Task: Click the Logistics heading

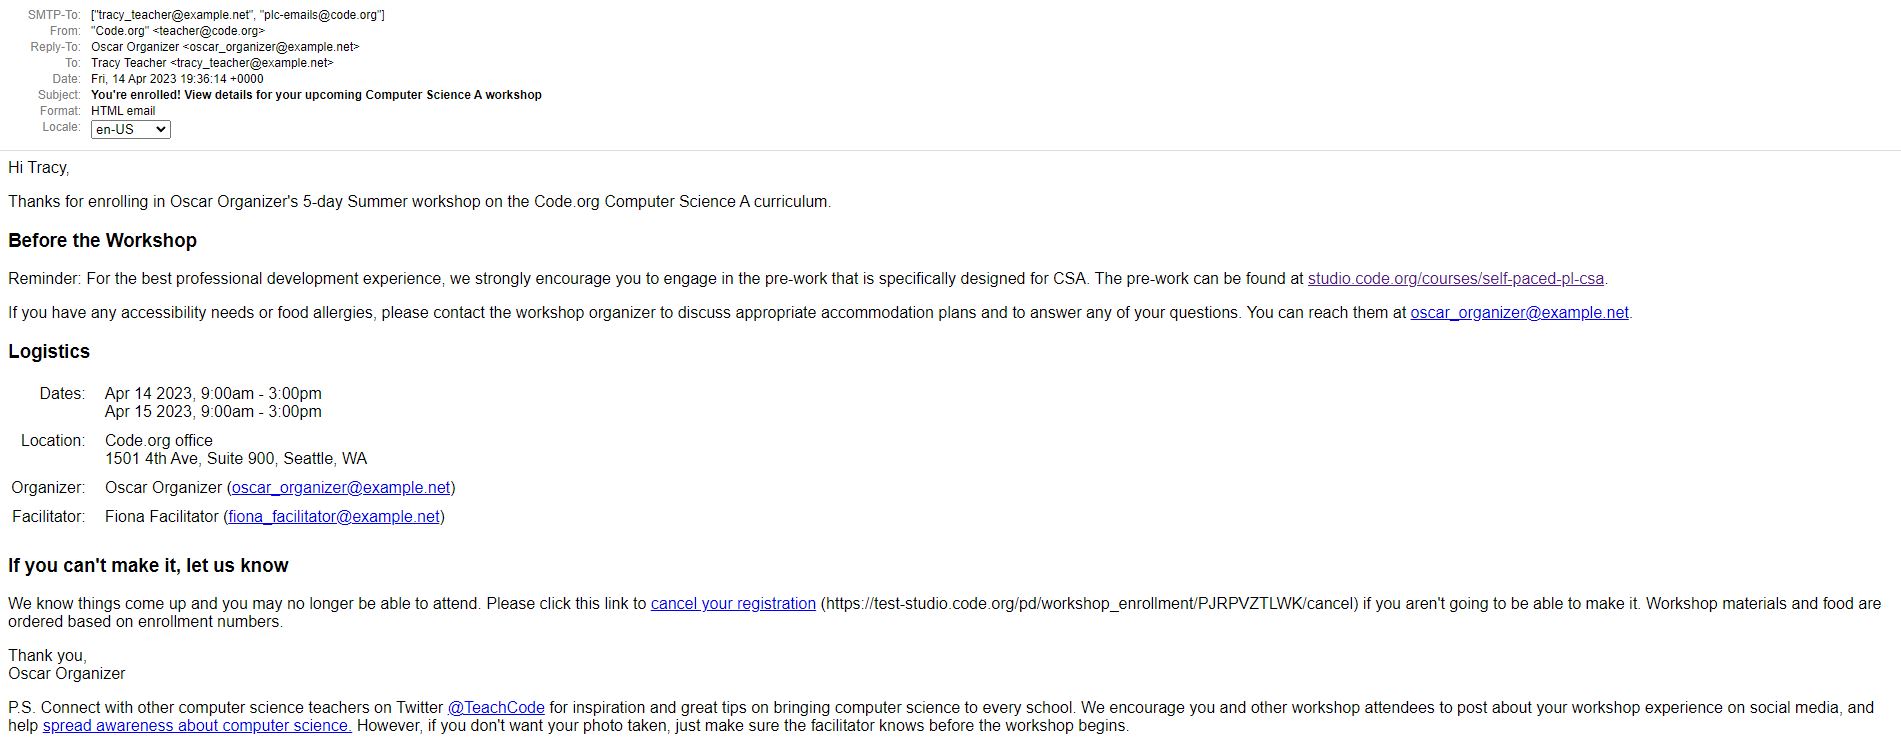Action: (49, 352)
